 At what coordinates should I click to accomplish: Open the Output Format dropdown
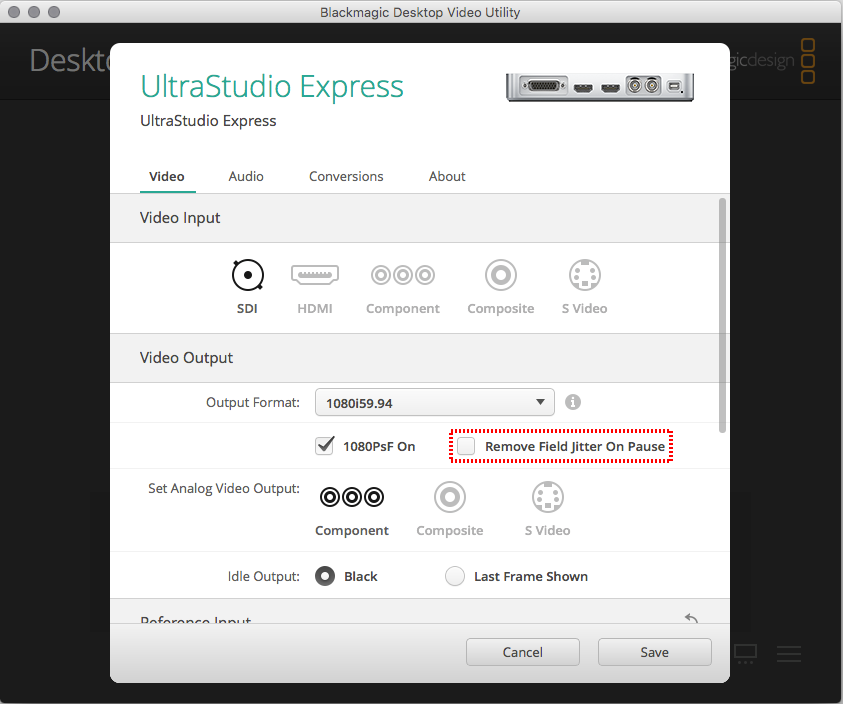[x=434, y=402]
